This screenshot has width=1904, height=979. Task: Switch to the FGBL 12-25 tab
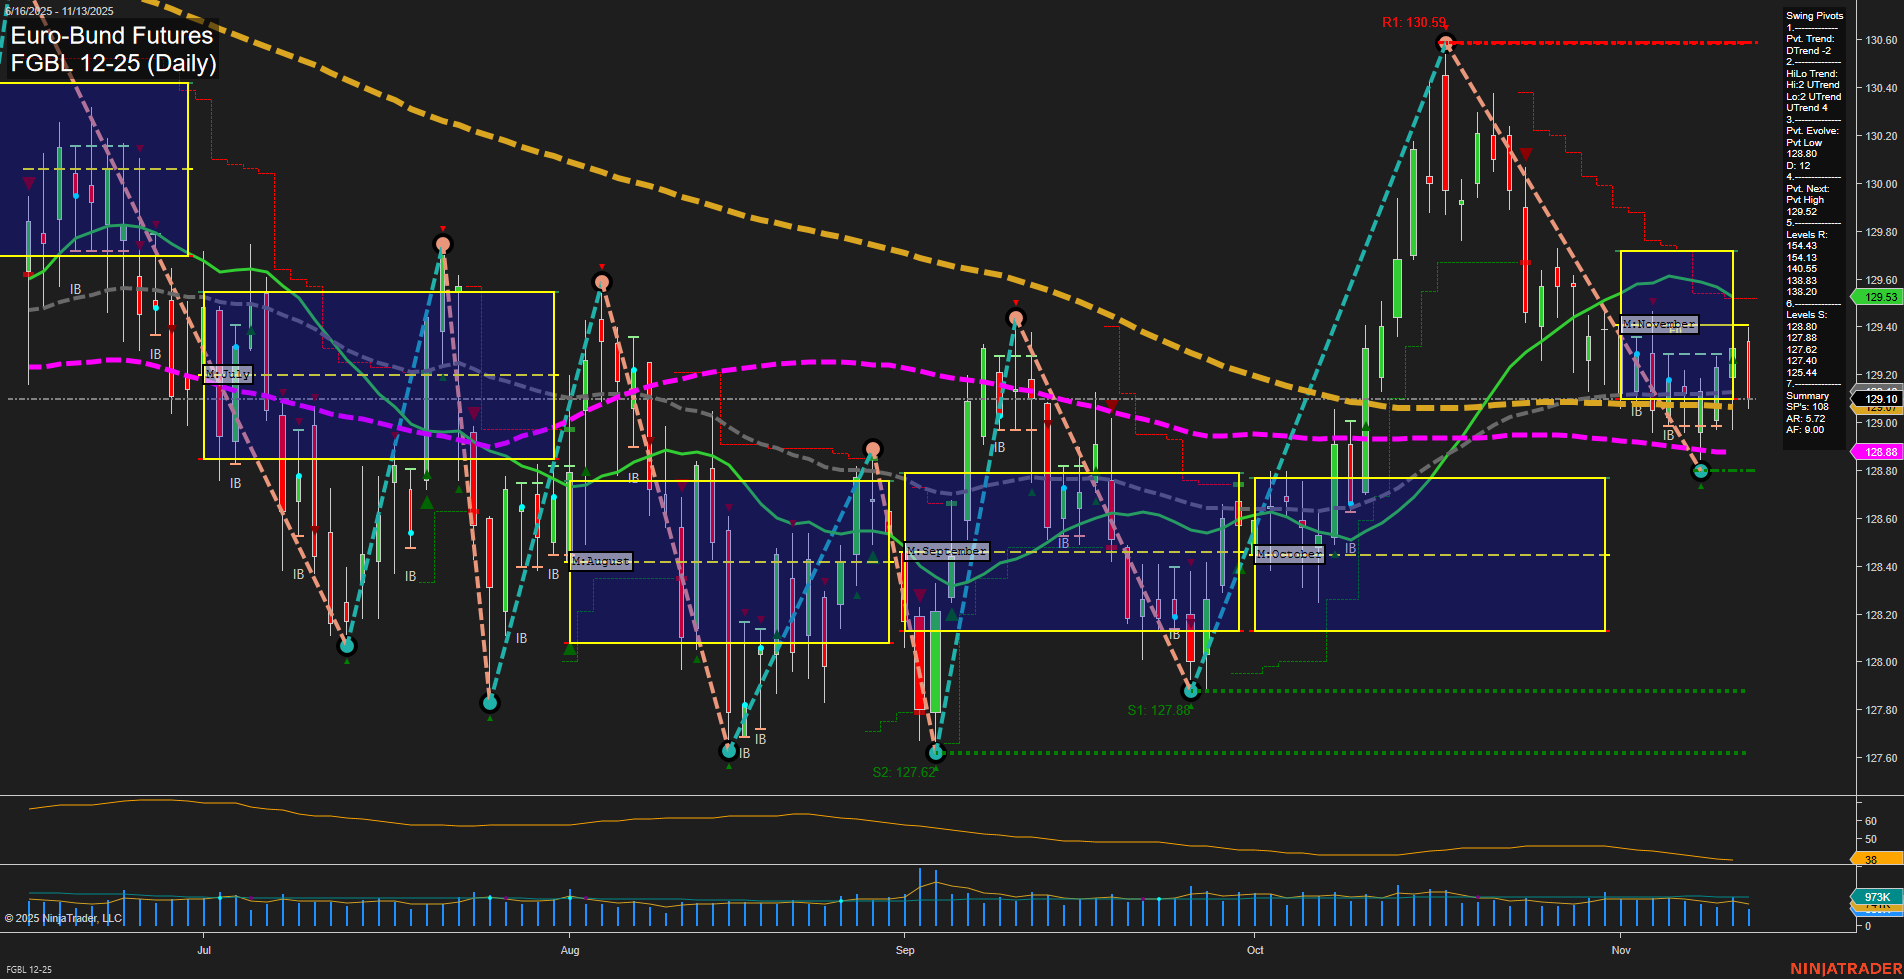tap(30, 970)
